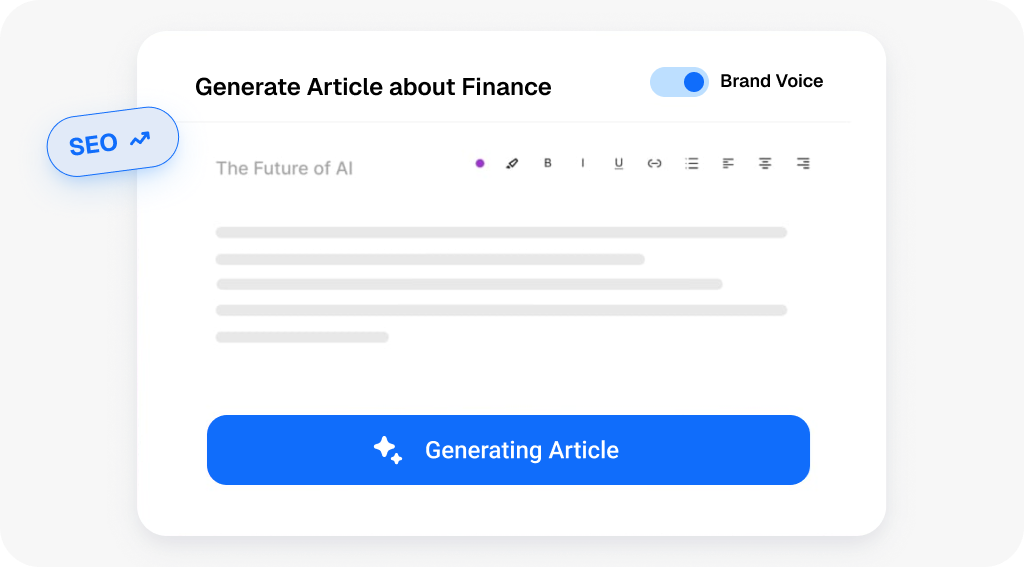1024x567 pixels.
Task: Insert a bulleted list
Action: (x=691, y=163)
